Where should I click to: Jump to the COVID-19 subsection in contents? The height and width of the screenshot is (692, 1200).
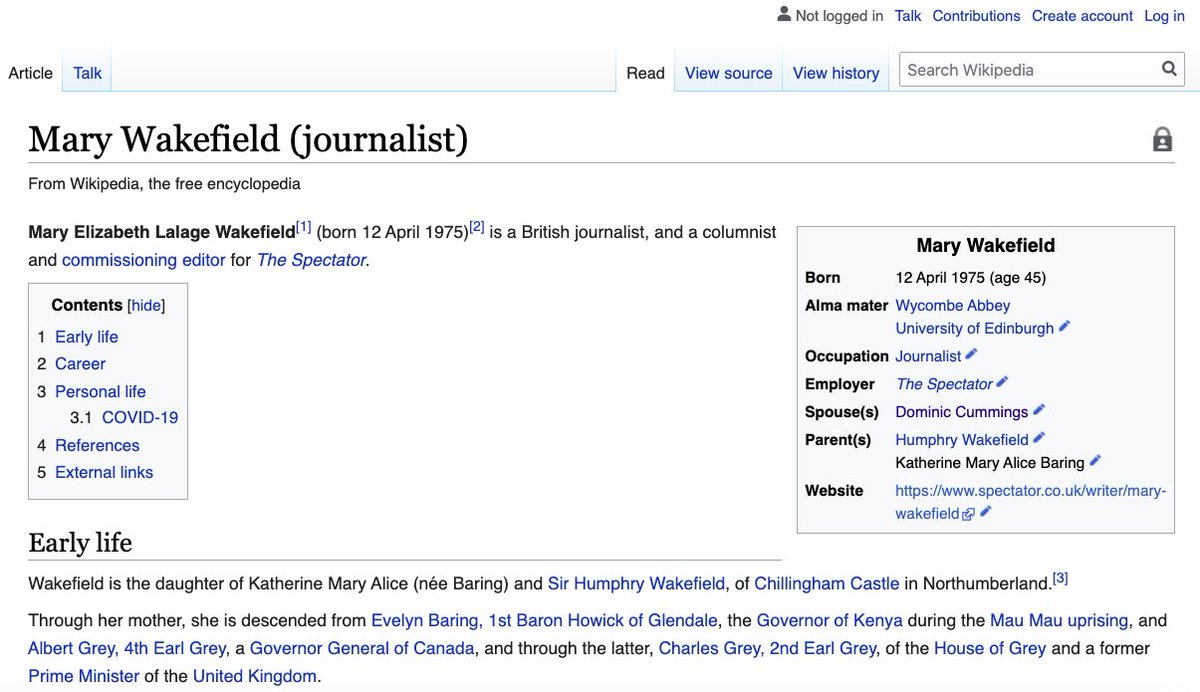140,417
